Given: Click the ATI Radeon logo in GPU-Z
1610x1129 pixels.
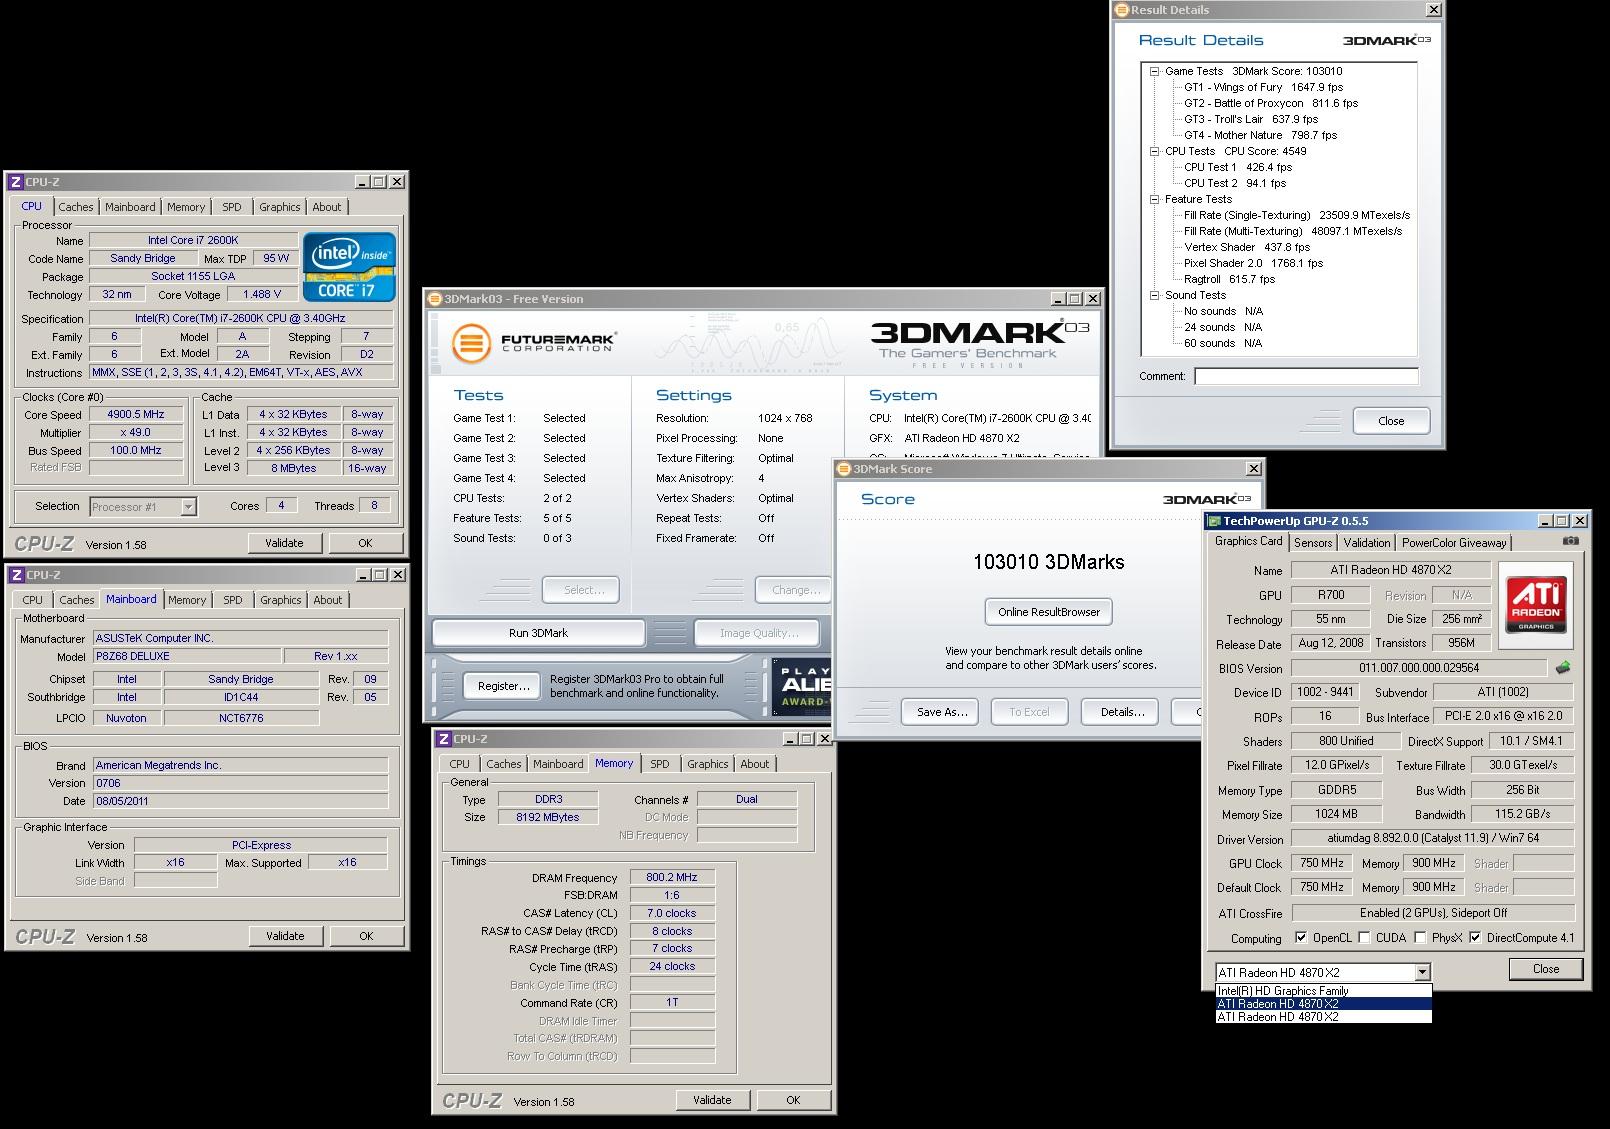Looking at the screenshot, I should point(1536,605).
